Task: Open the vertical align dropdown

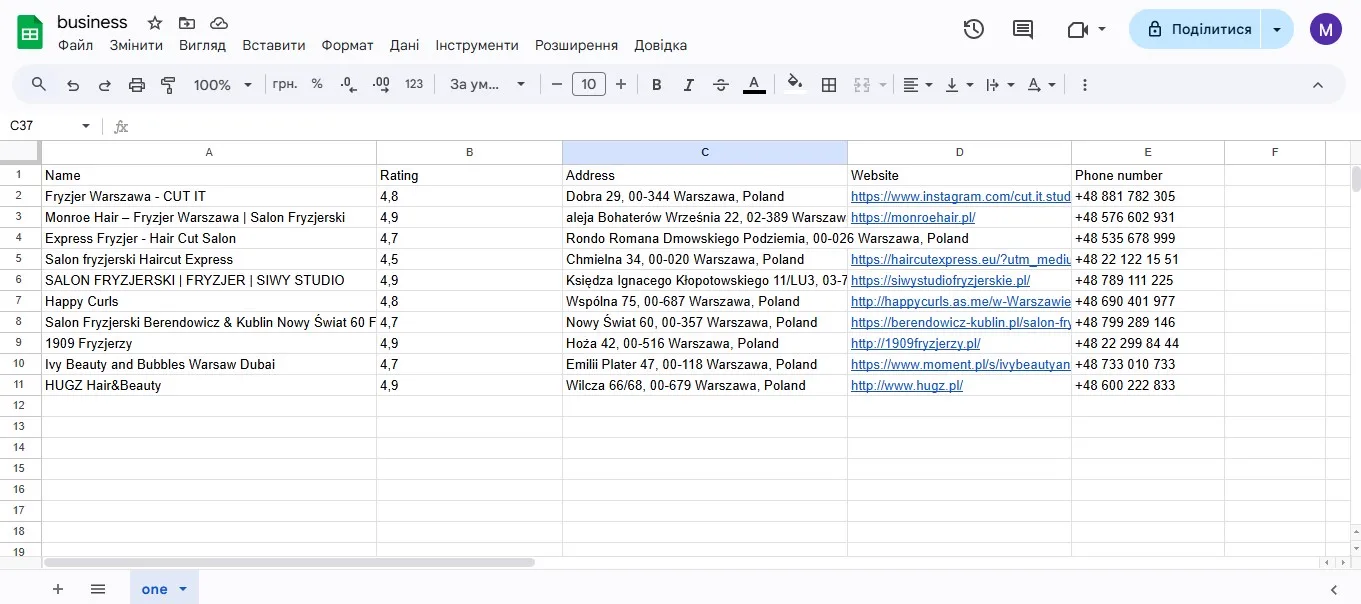Action: [x=960, y=85]
